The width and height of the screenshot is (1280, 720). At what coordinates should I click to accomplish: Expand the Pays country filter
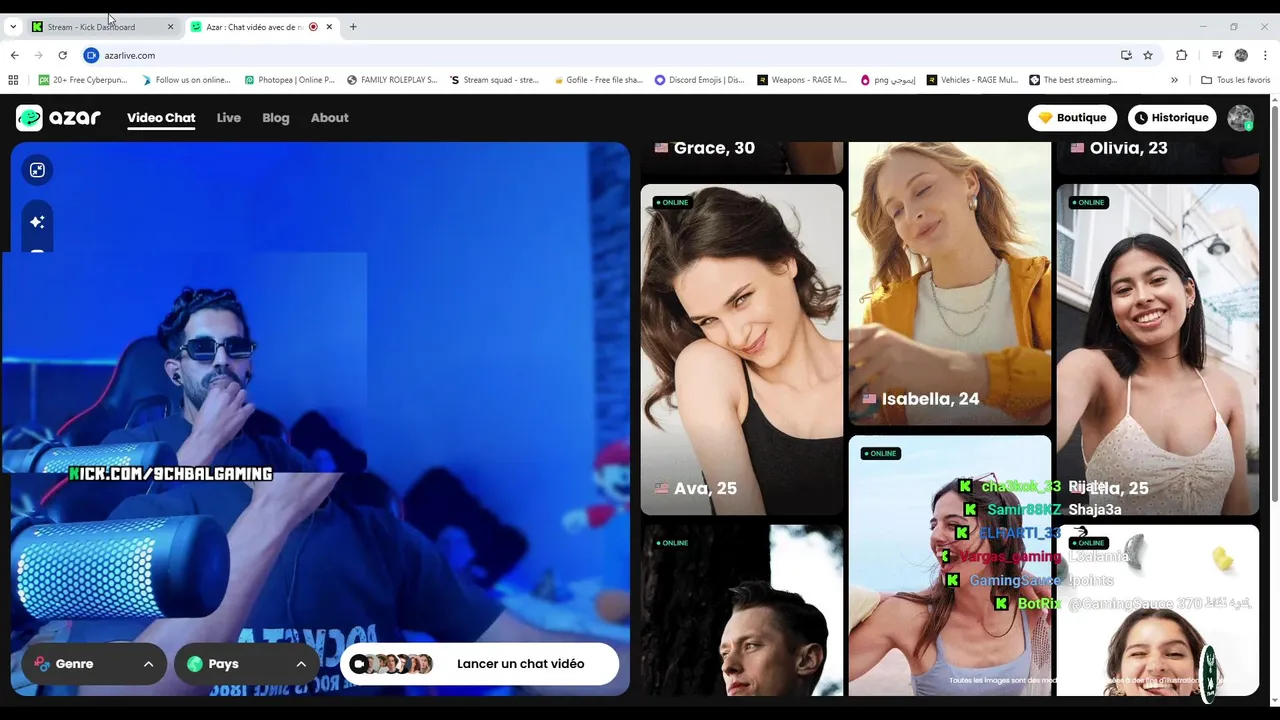(x=247, y=664)
